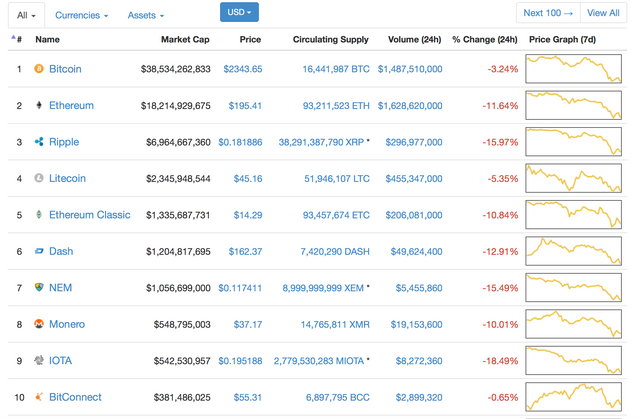Click Bitcoin volume $1,487,510,000
This screenshot has width=640, height=419.
(x=410, y=69)
